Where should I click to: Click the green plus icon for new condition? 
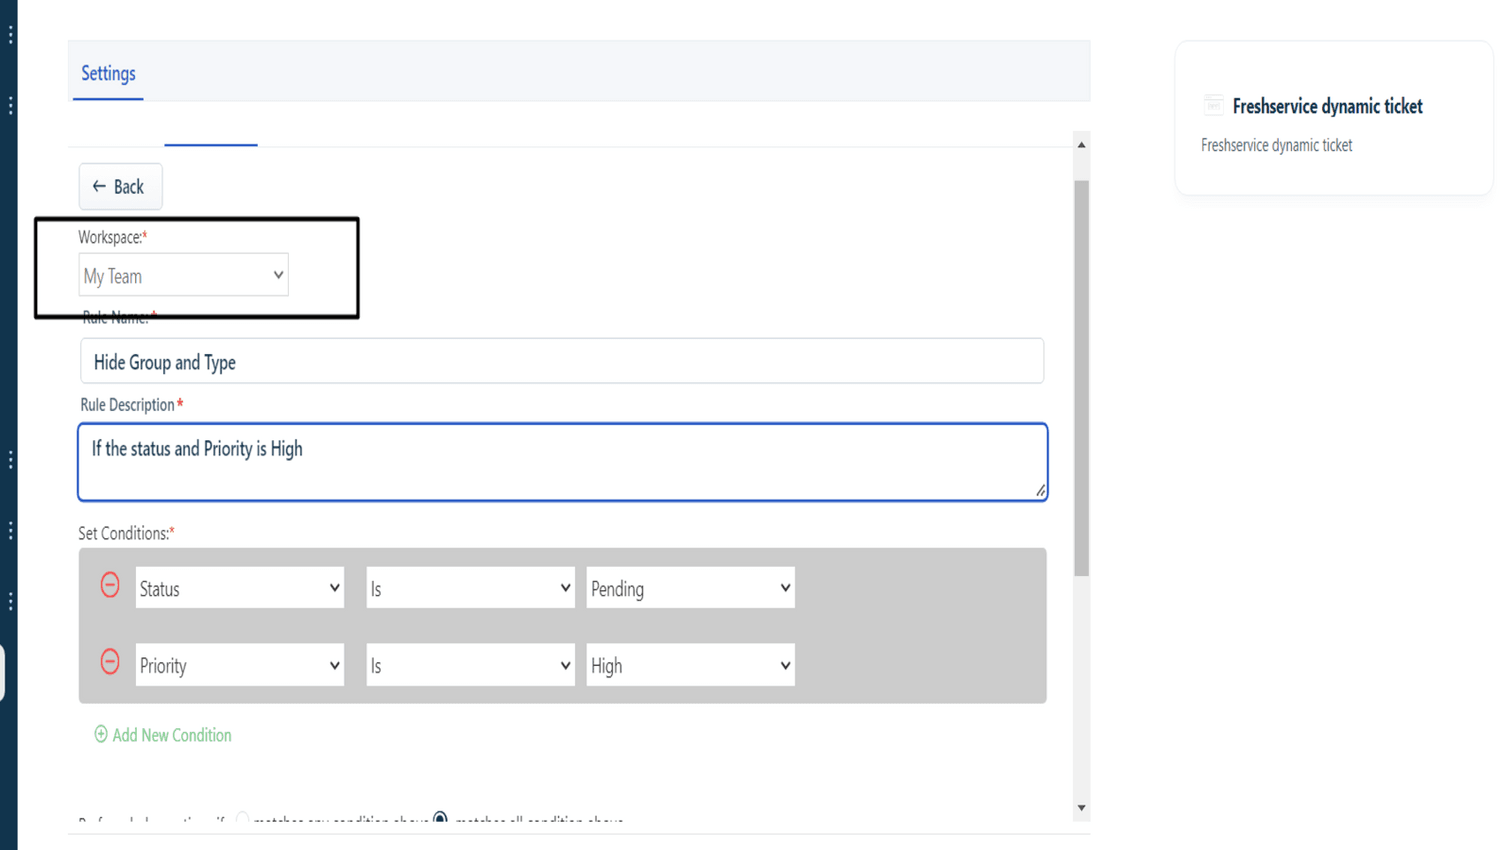[x=100, y=735]
